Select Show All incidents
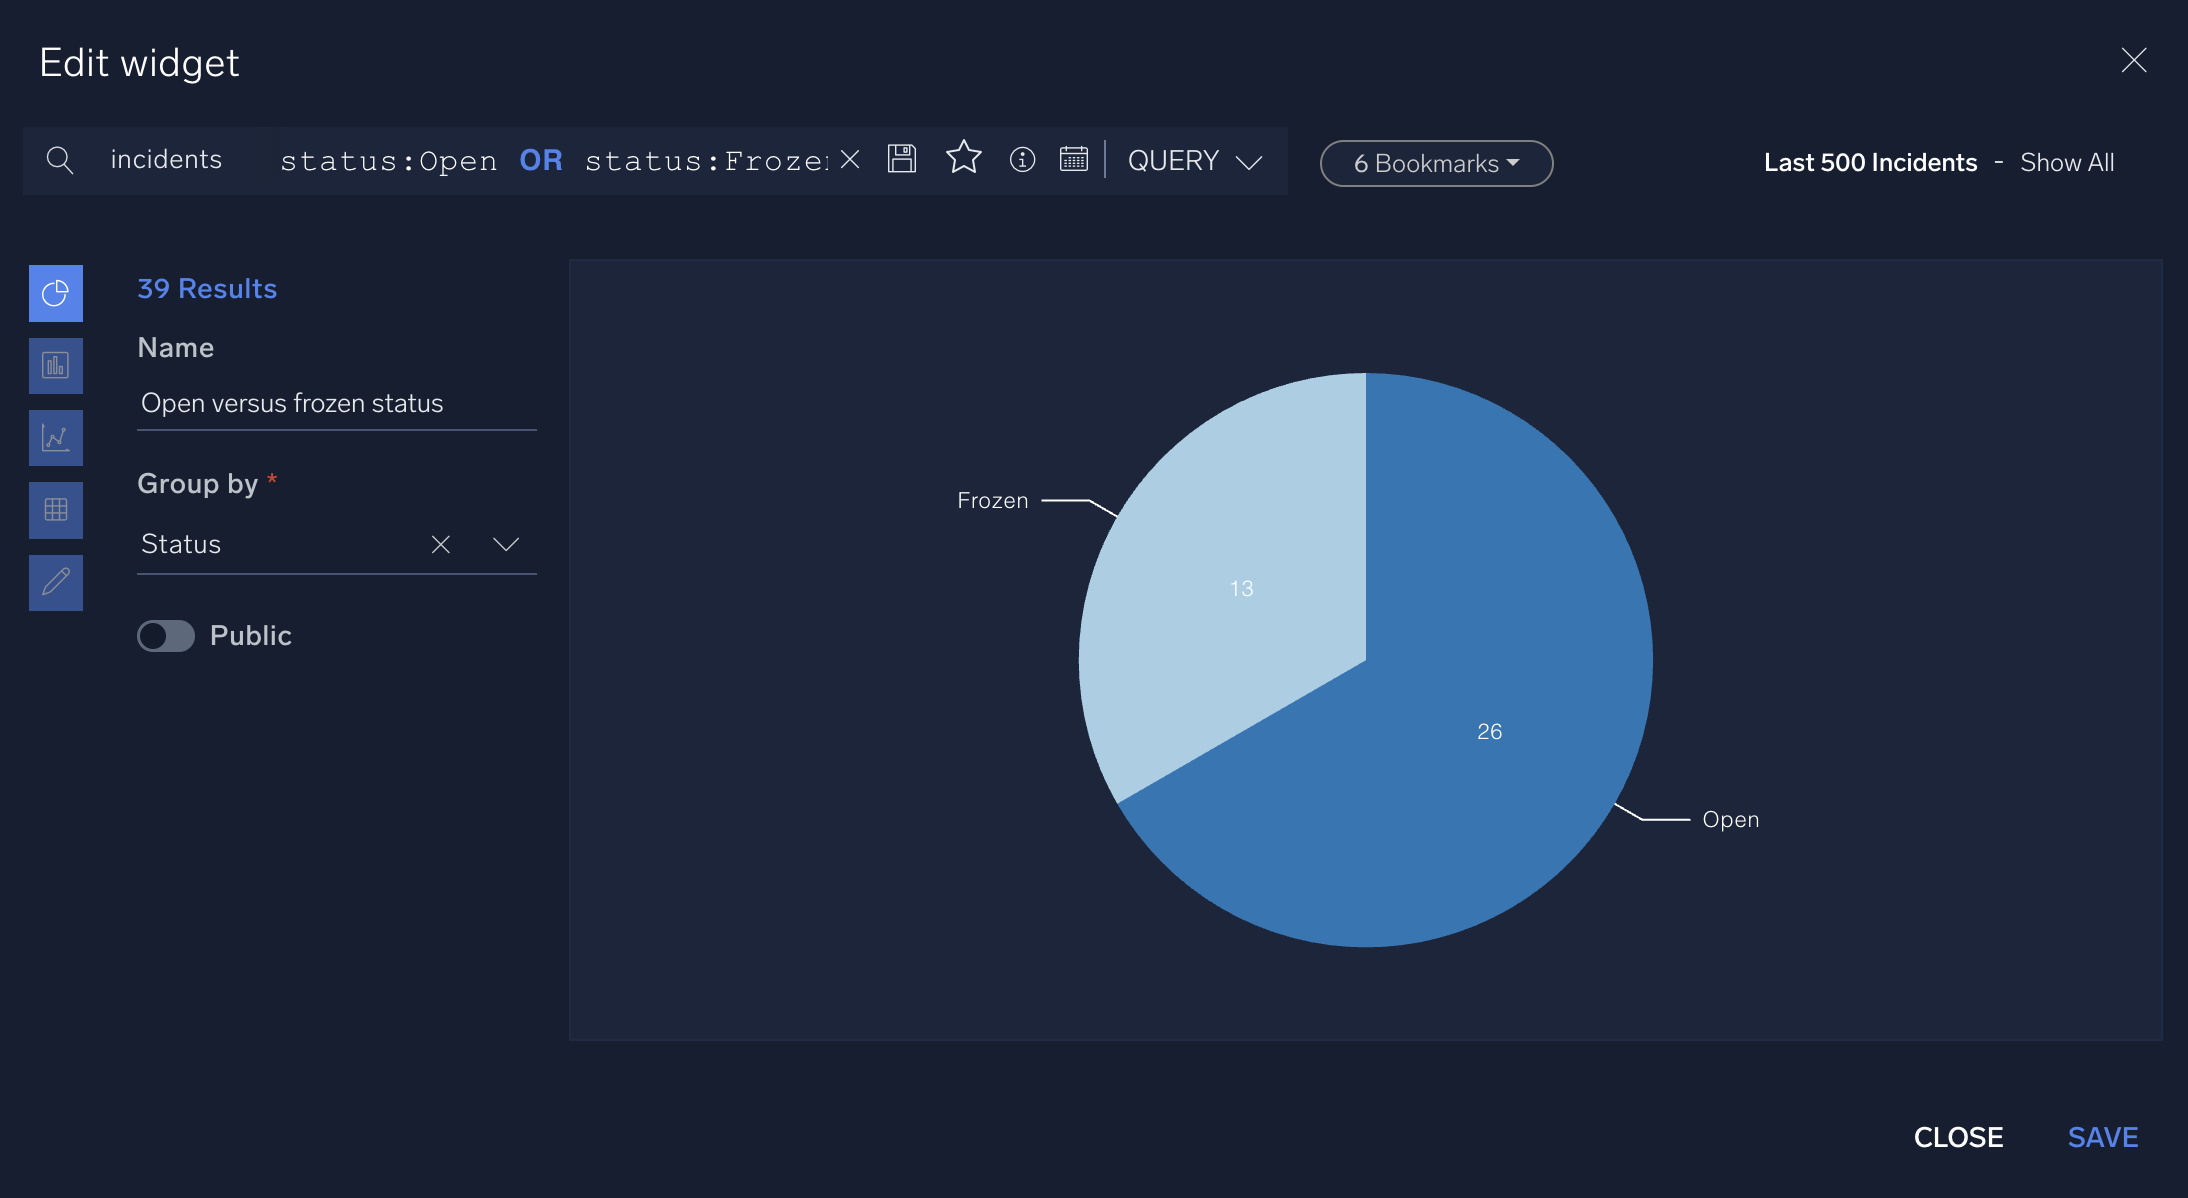 pos(2066,162)
